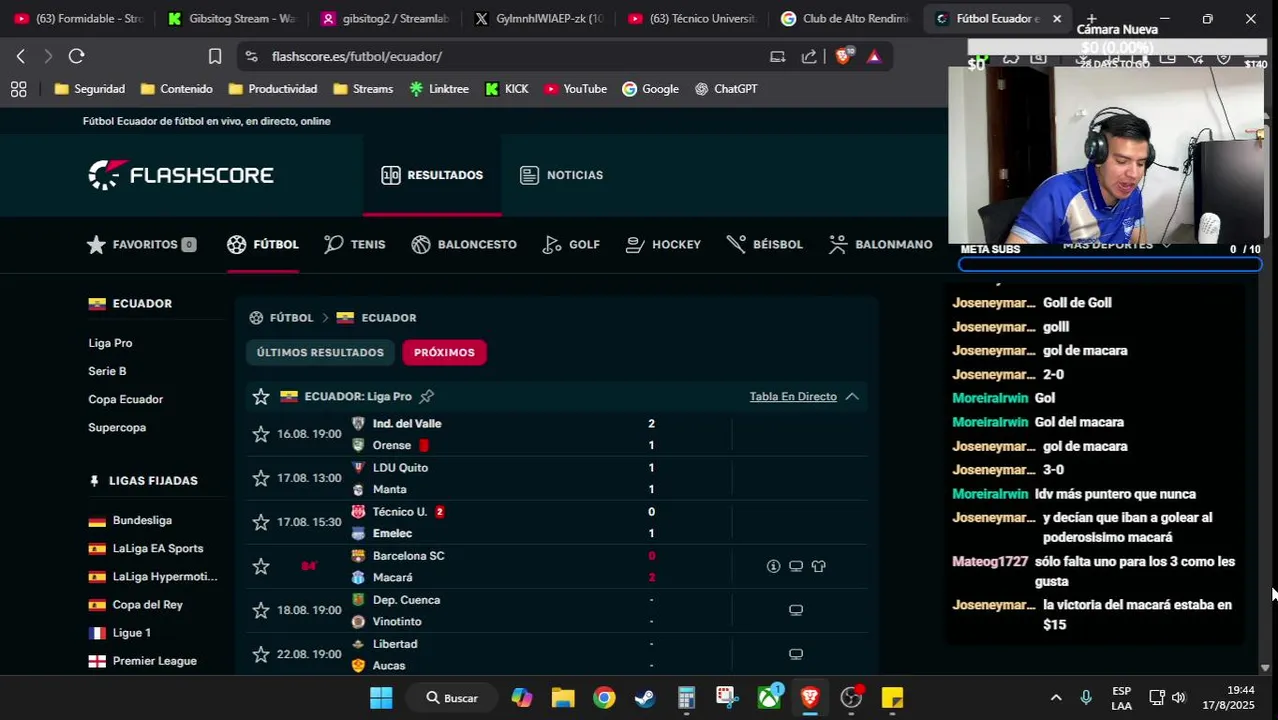
Task: Open KICK bookmark
Action: click(507, 89)
